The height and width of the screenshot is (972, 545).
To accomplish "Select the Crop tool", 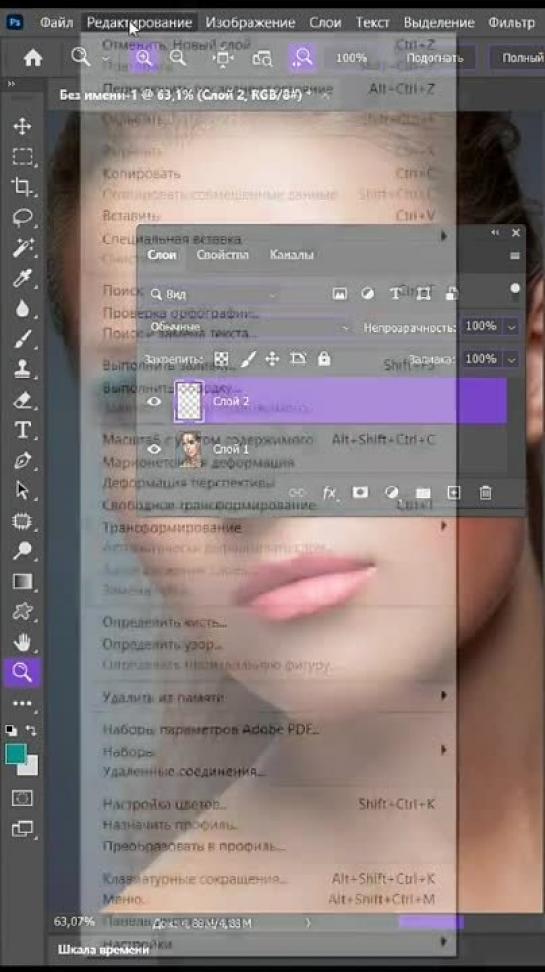I will [x=22, y=187].
